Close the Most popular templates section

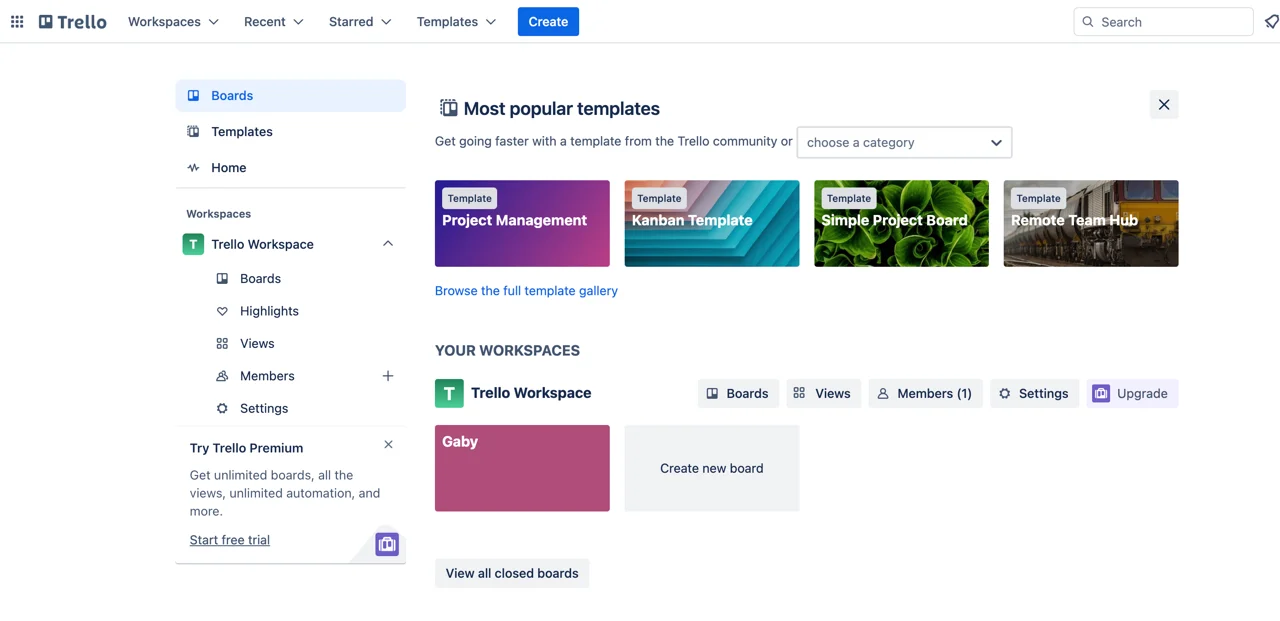1164,104
